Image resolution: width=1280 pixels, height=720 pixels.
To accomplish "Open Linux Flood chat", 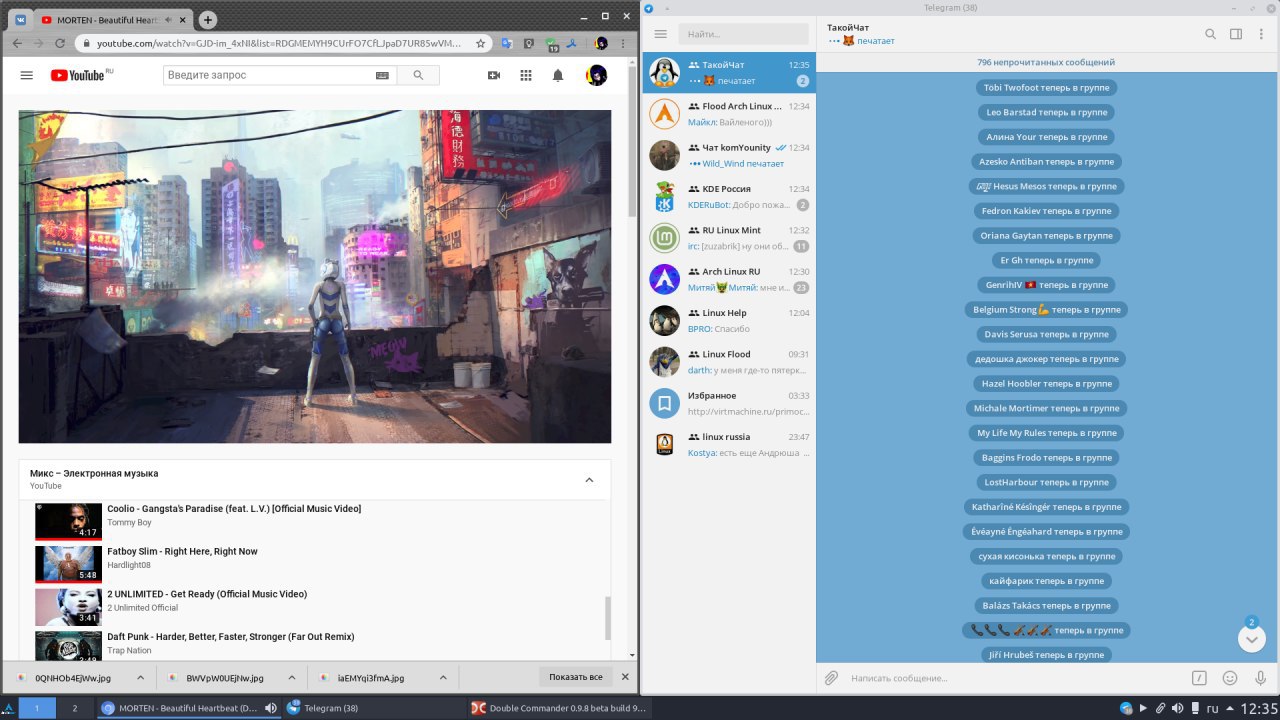I will pyautogui.click(x=729, y=362).
